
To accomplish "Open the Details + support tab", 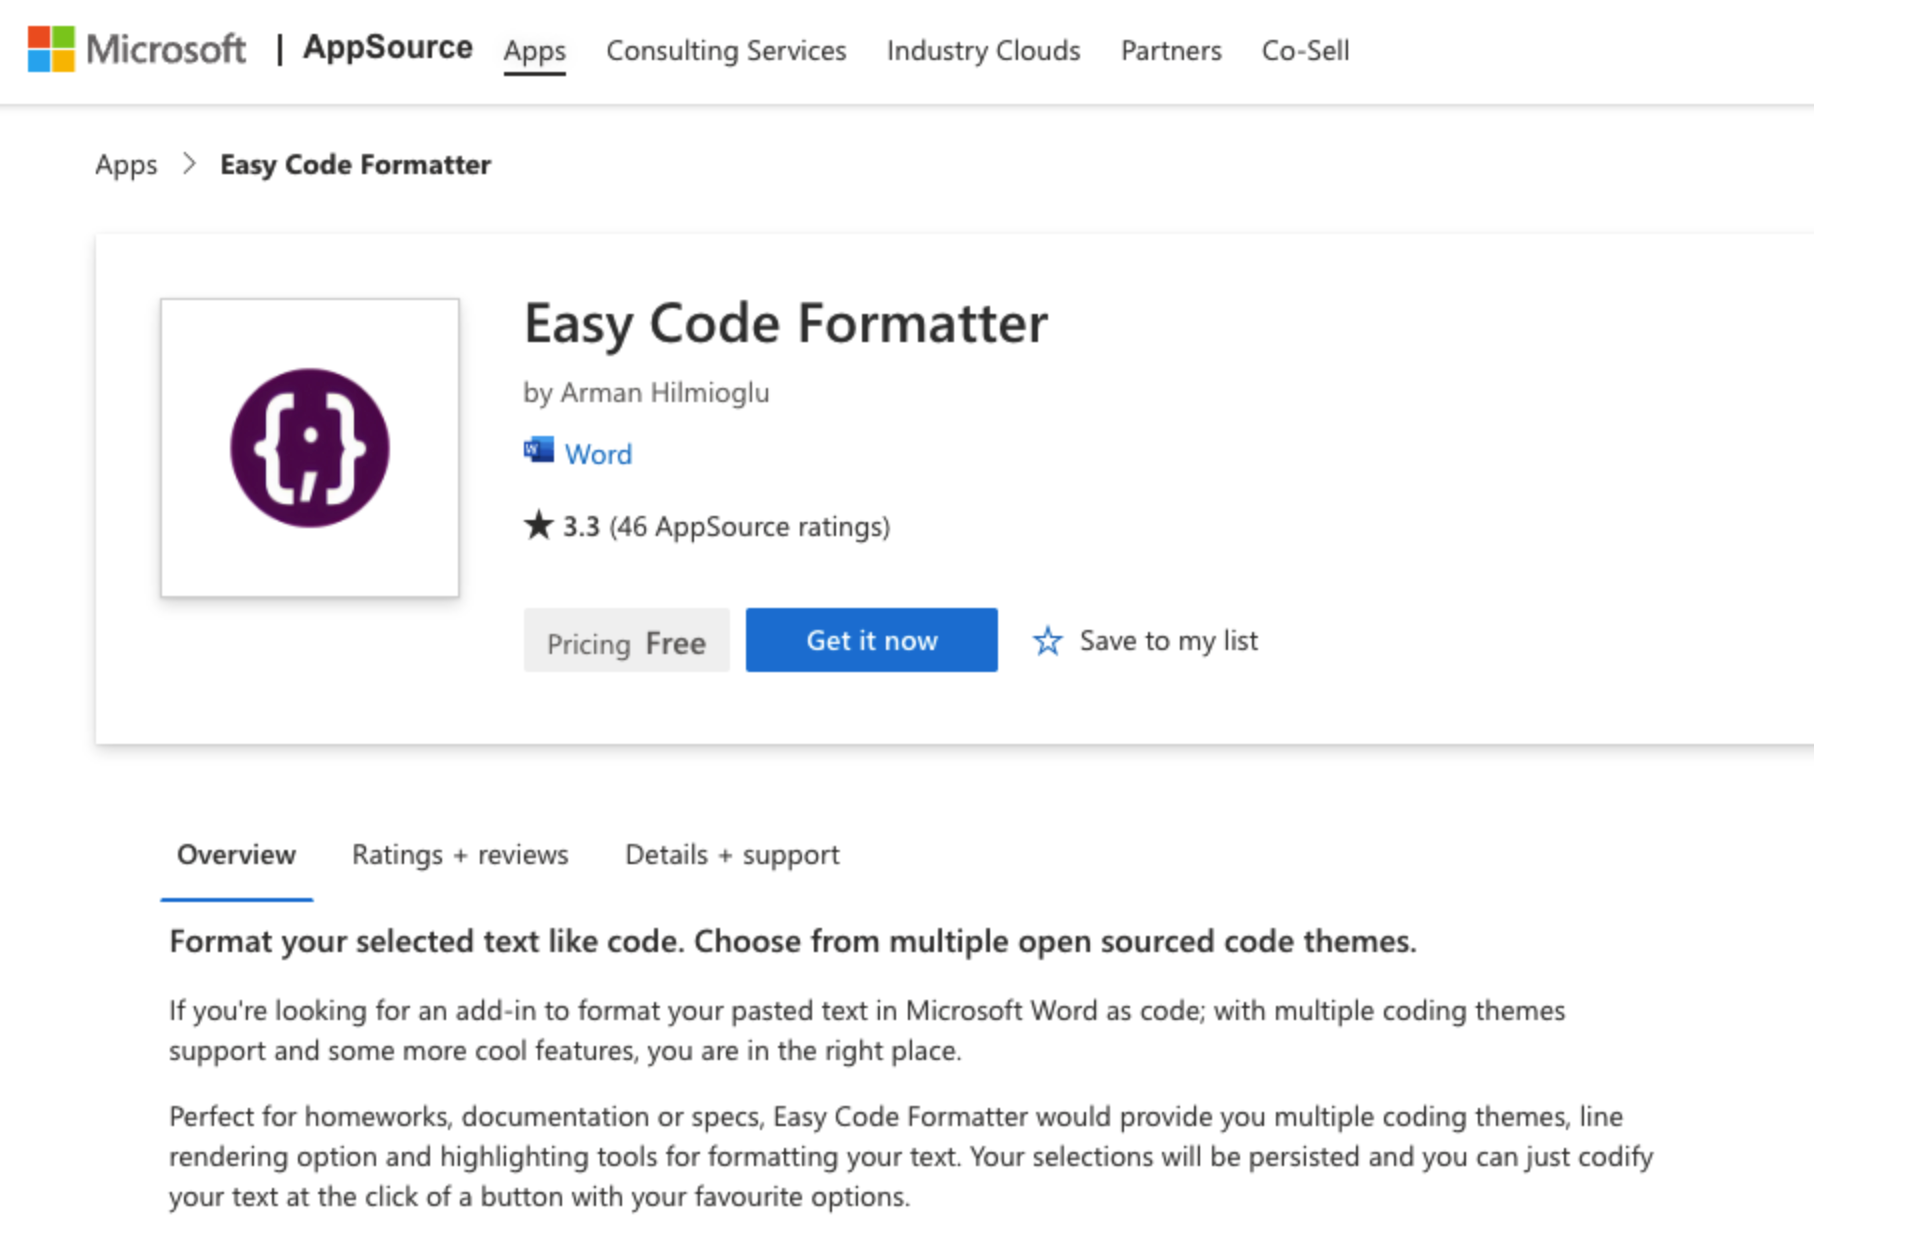I will (732, 854).
